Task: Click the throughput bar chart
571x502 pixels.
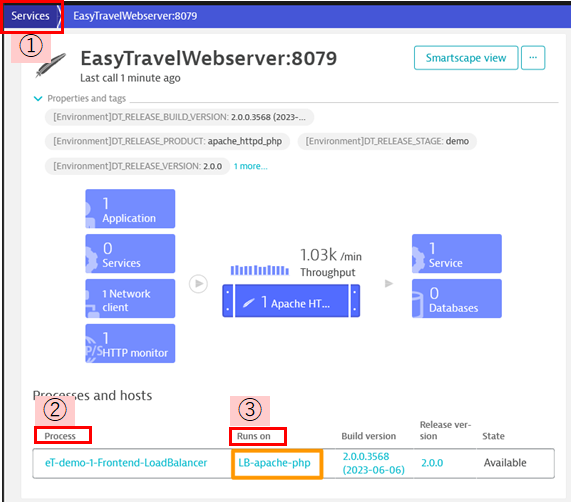Action: click(260, 270)
